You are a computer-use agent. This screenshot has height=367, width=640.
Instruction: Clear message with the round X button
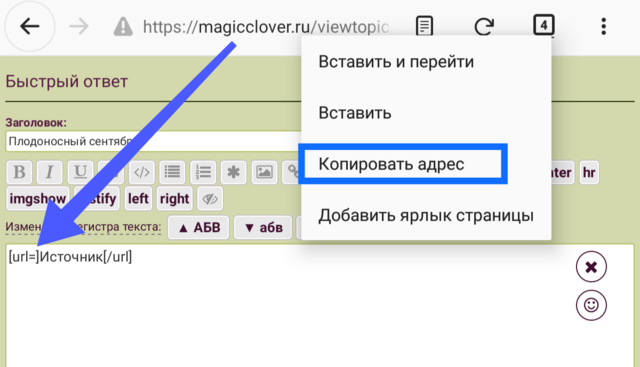591,267
